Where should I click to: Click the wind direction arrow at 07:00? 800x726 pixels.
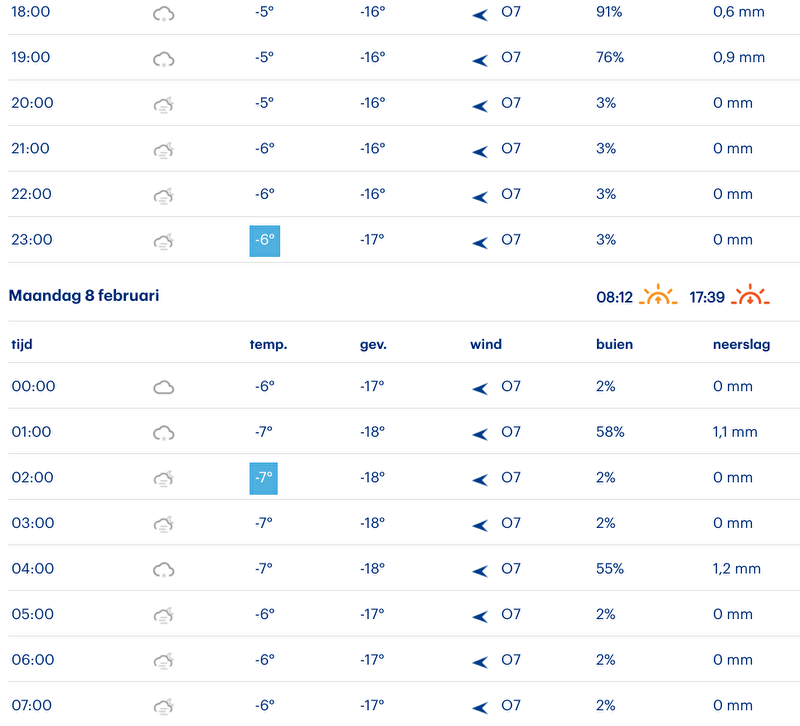tap(480, 707)
